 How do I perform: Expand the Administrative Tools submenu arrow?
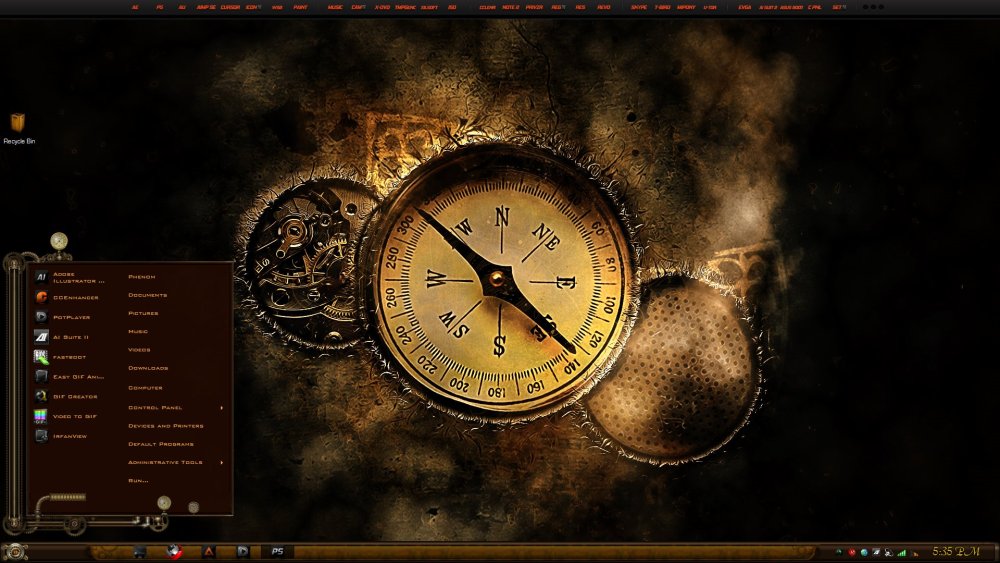222,463
